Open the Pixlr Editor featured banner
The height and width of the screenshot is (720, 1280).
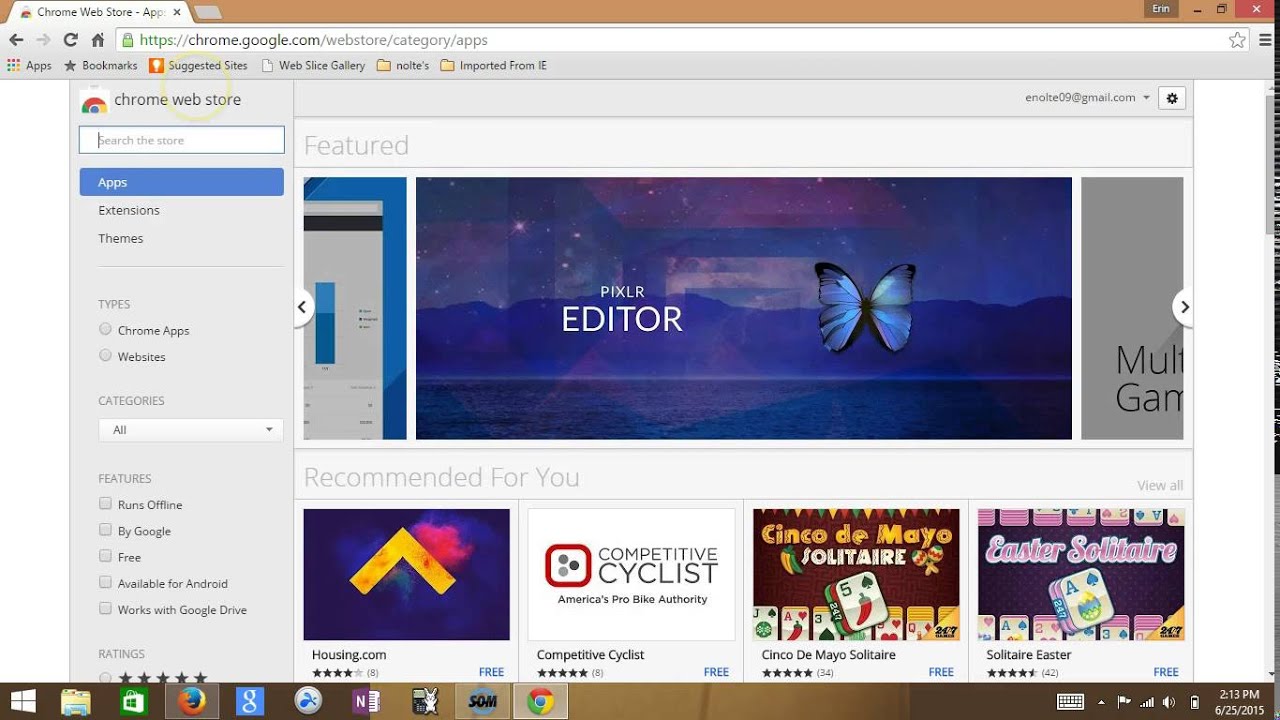coord(743,308)
